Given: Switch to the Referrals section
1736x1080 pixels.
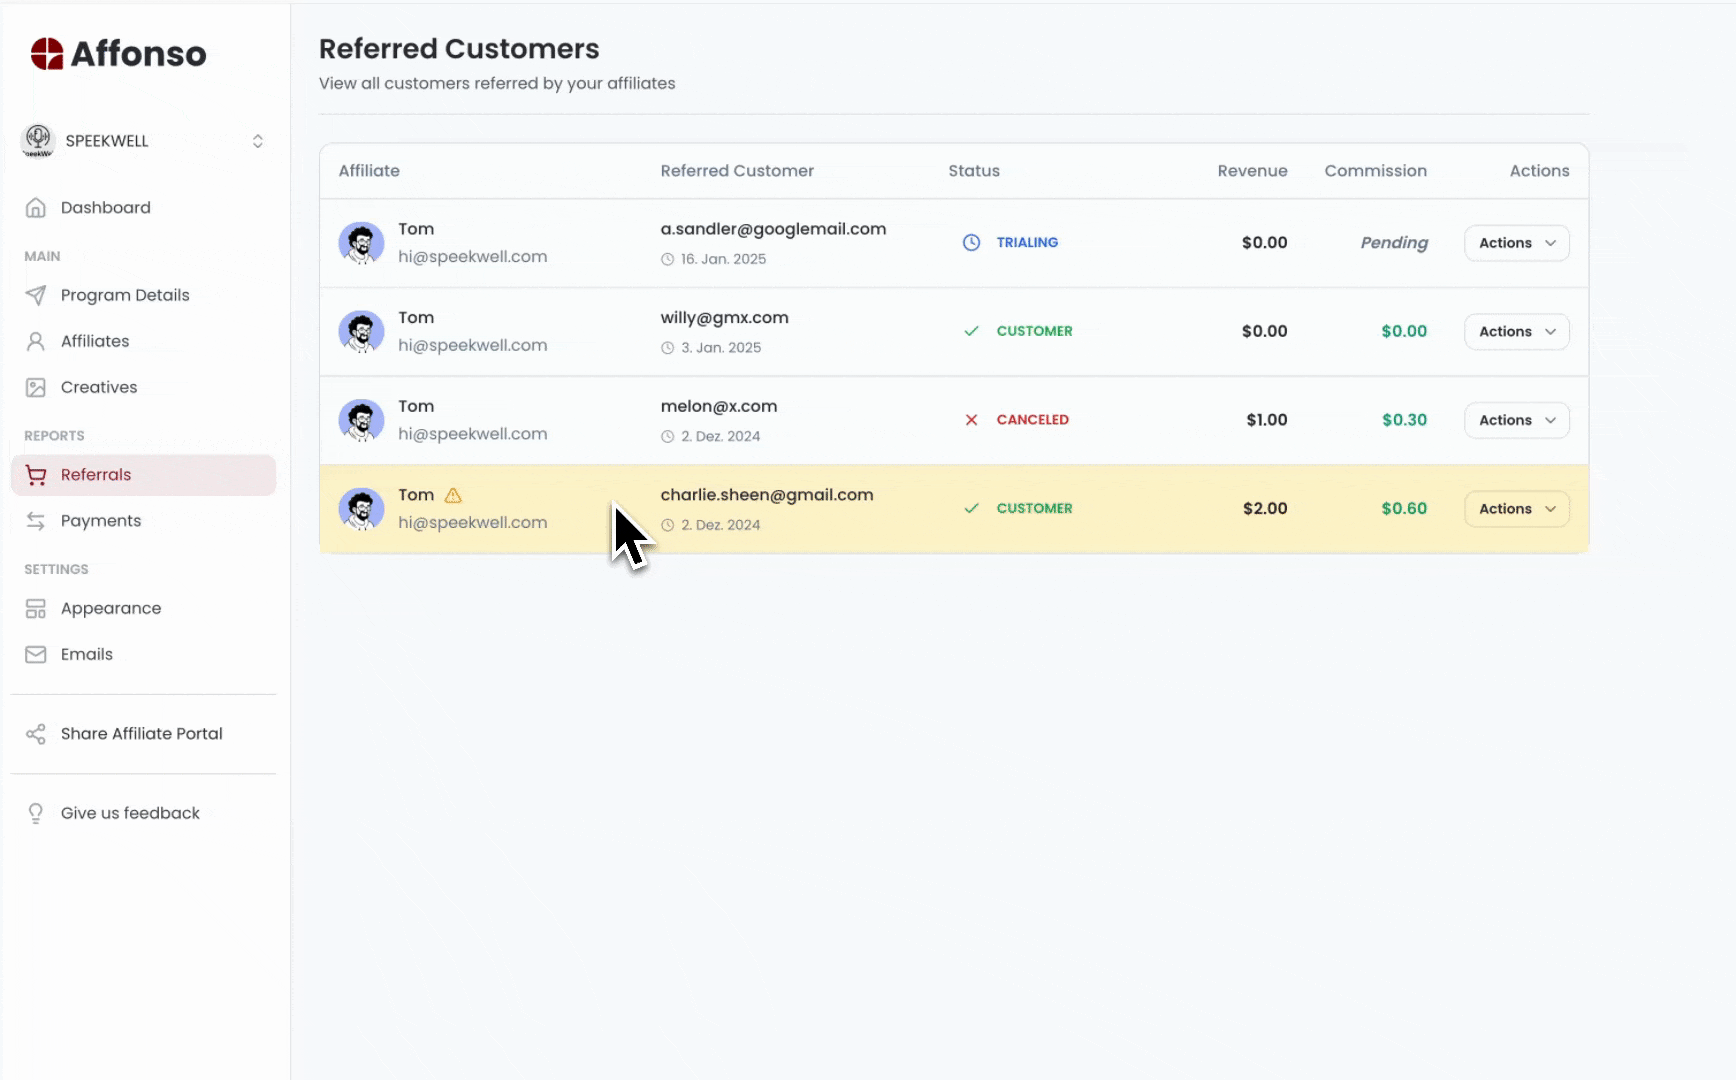Looking at the screenshot, I should tap(96, 474).
